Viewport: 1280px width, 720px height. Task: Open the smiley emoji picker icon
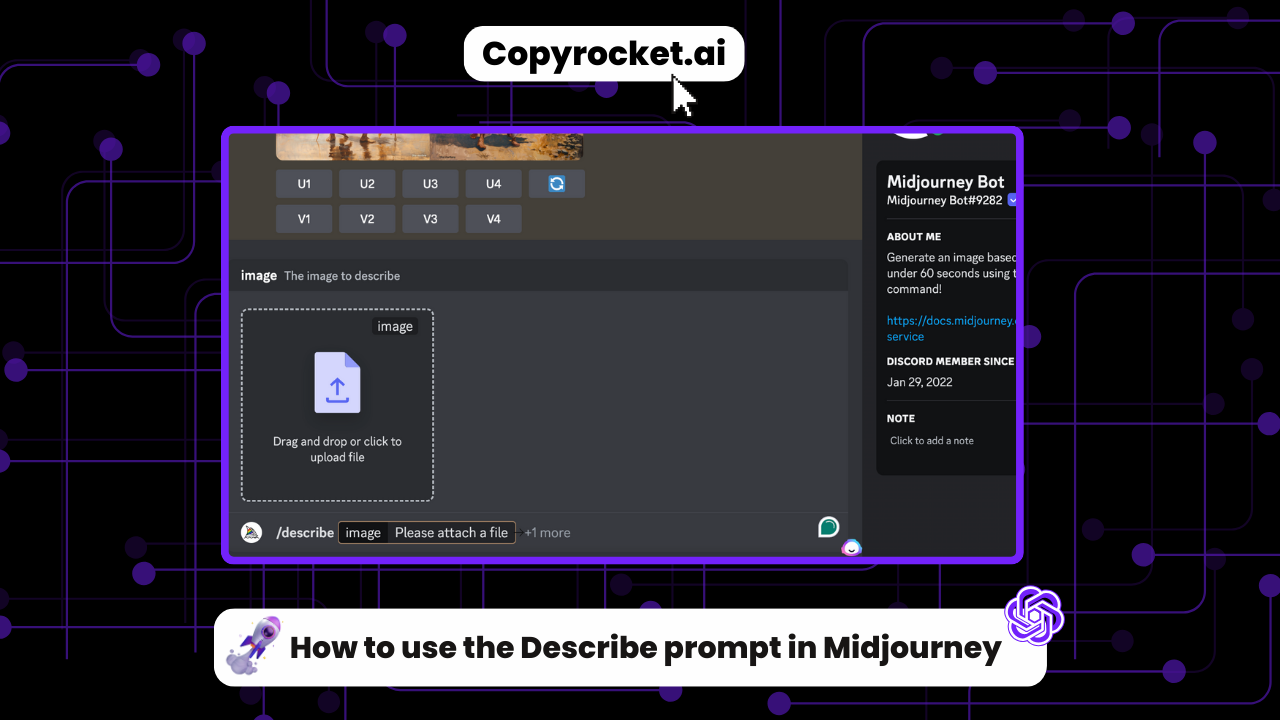(851, 547)
